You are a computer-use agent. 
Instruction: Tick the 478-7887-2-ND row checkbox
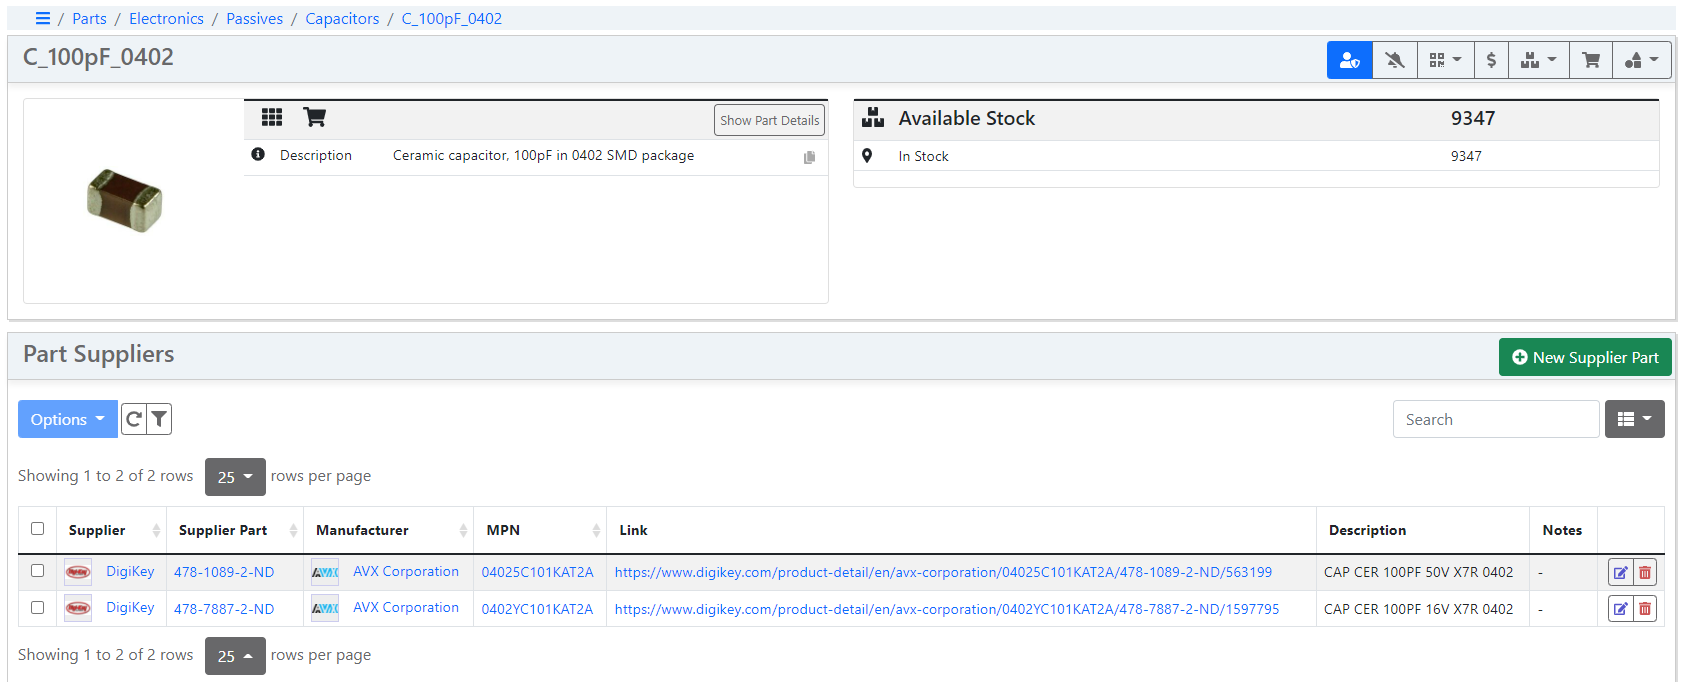click(38, 607)
